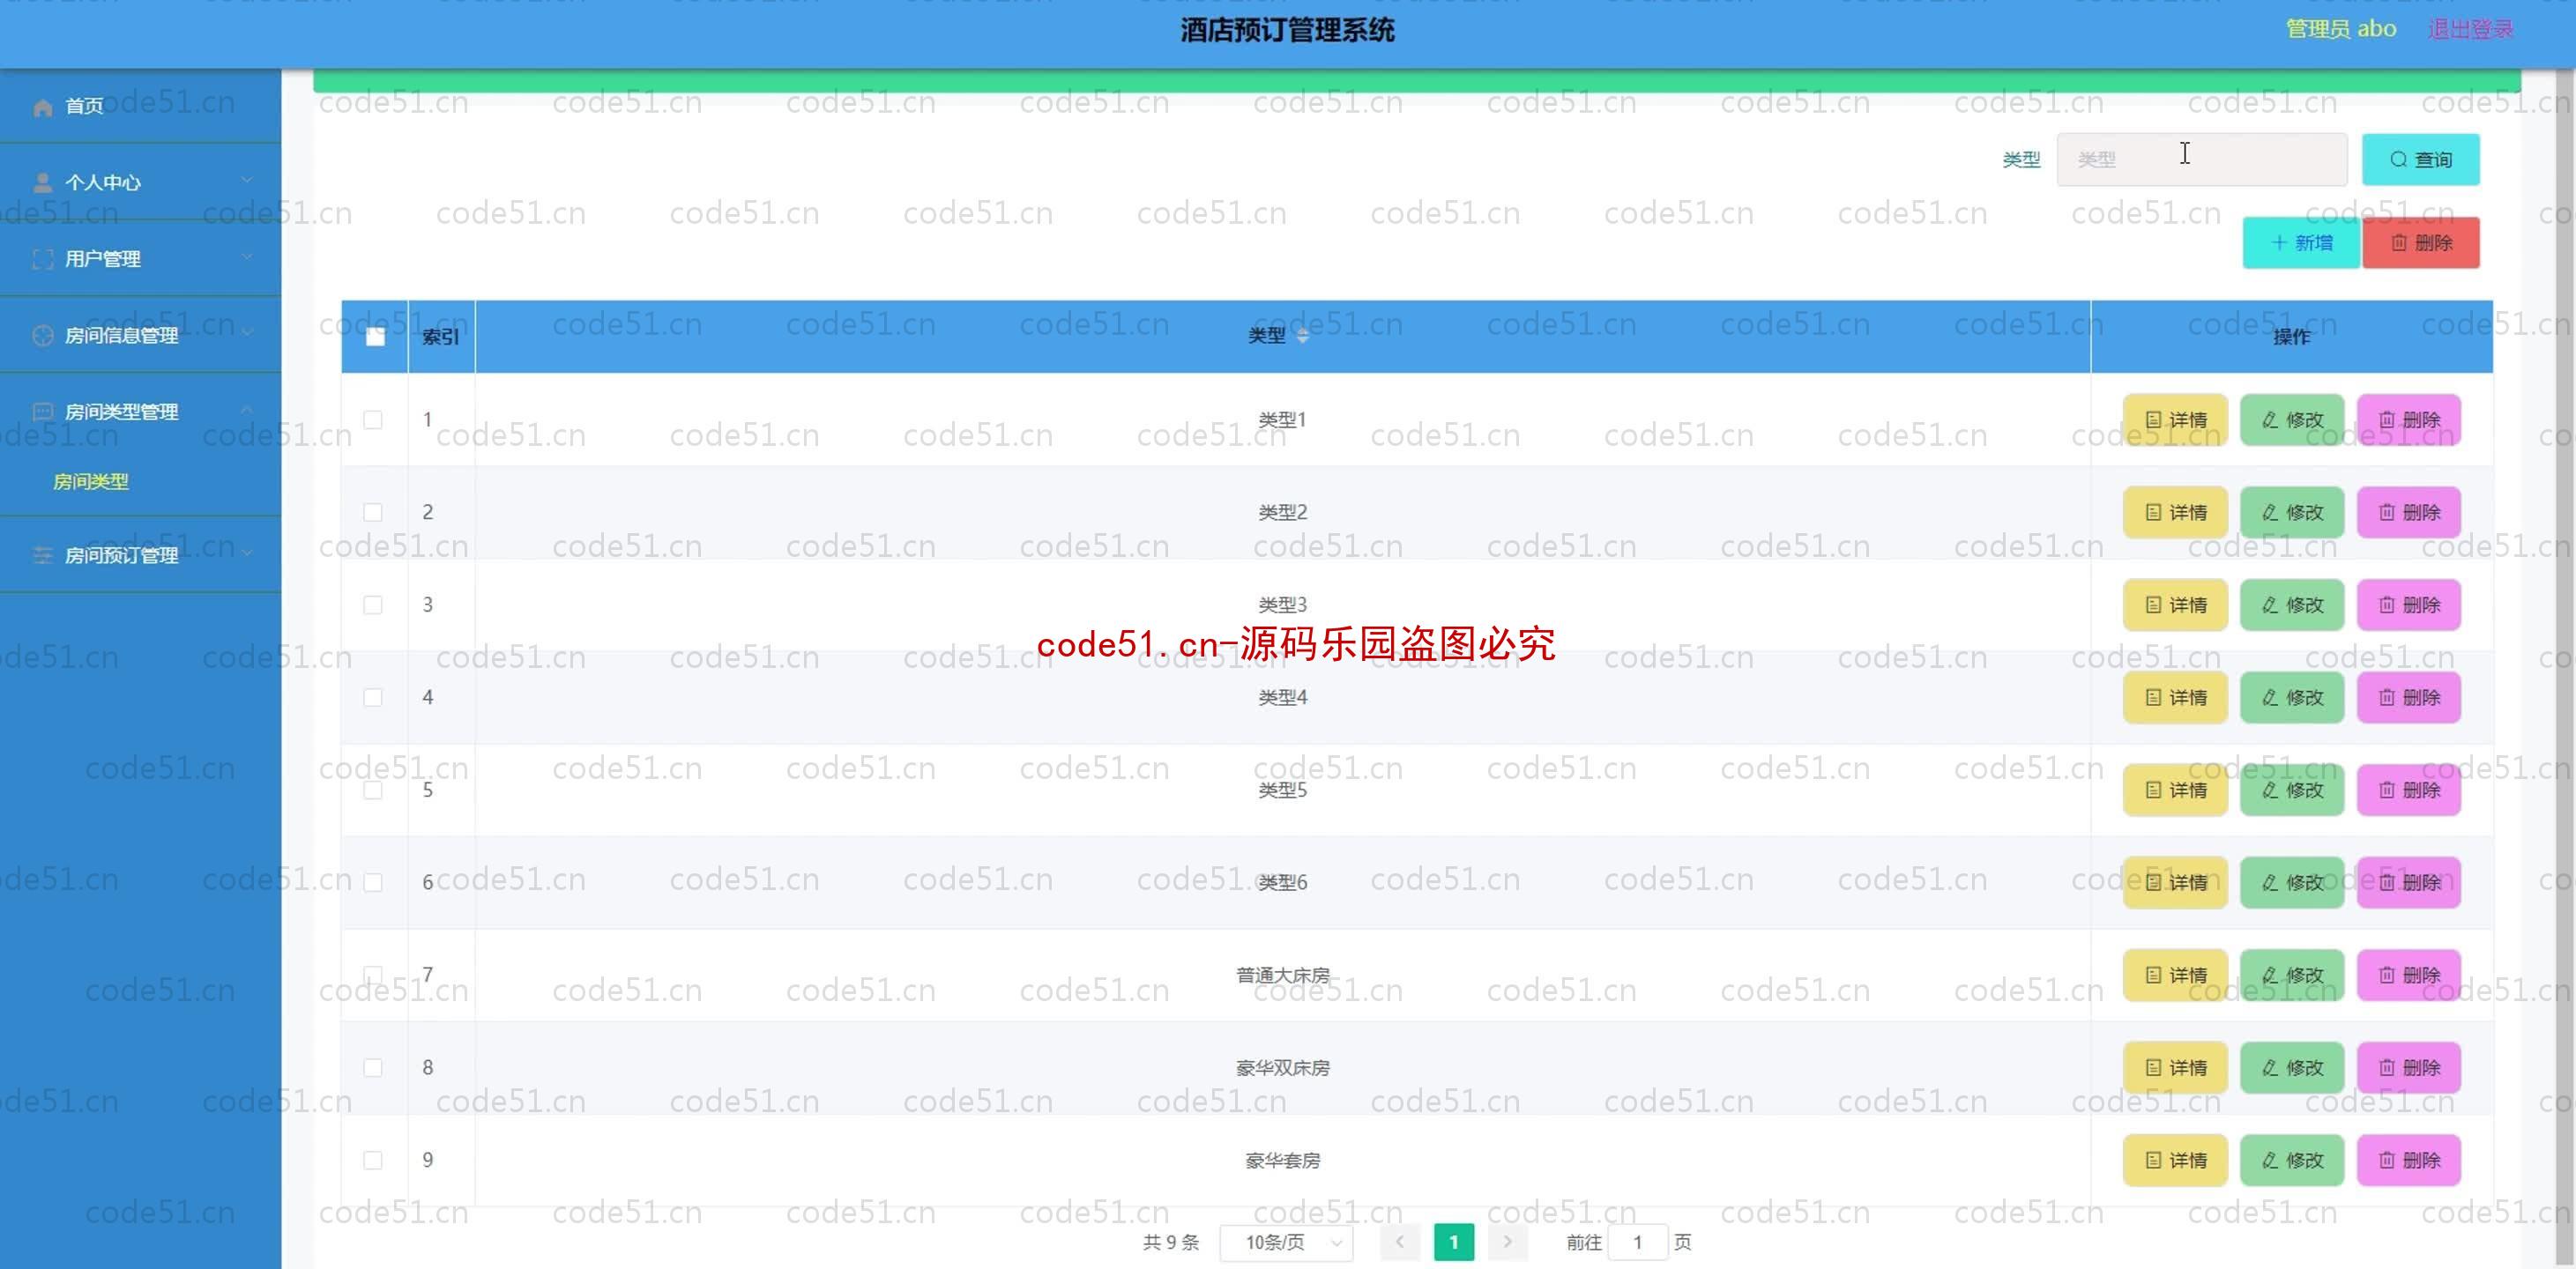Viewport: 2576px width, 1269px height.
Task: Show 详情 of 类型4
Action: click(2175, 698)
